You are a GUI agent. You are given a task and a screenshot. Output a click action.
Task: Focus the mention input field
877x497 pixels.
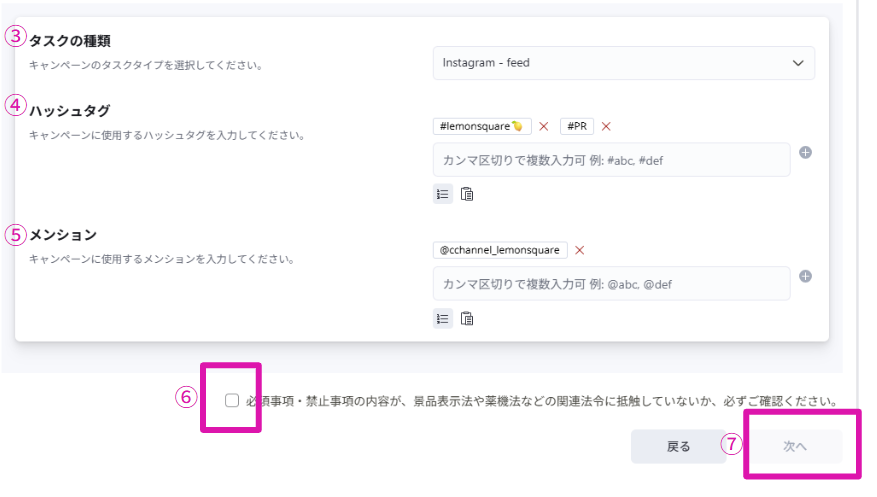tap(611, 284)
